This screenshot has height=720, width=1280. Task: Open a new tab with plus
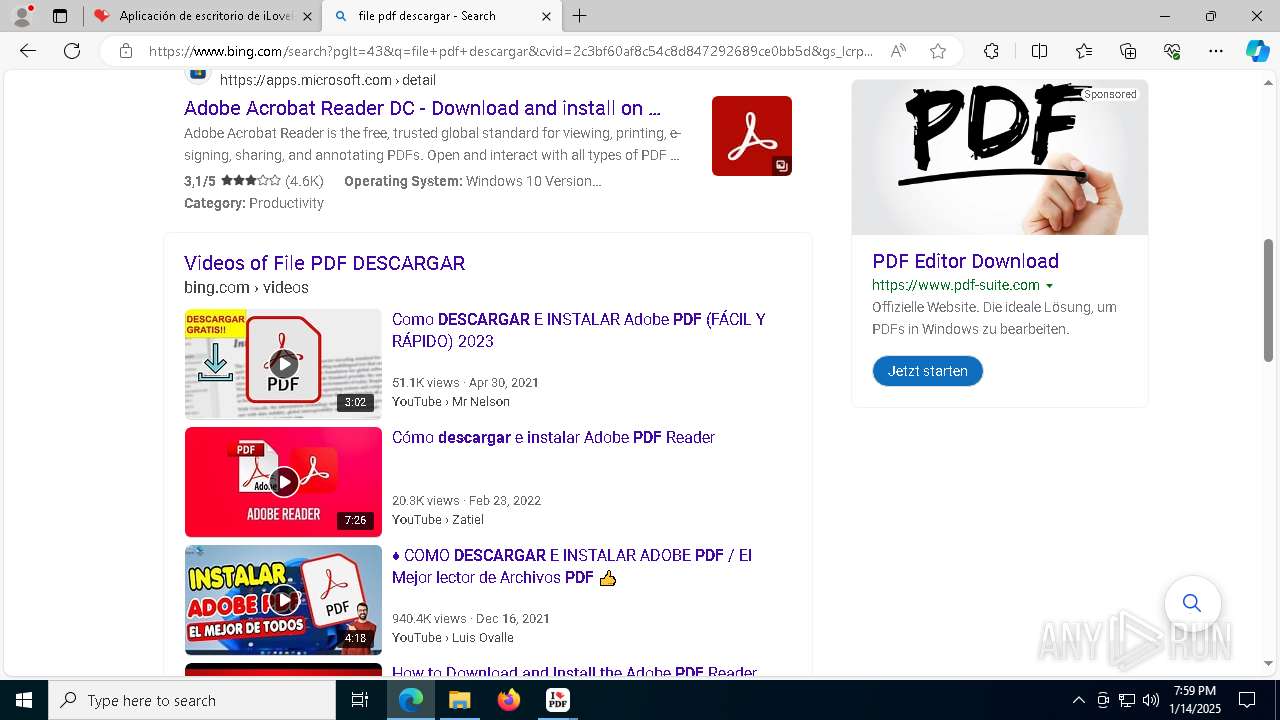click(580, 16)
